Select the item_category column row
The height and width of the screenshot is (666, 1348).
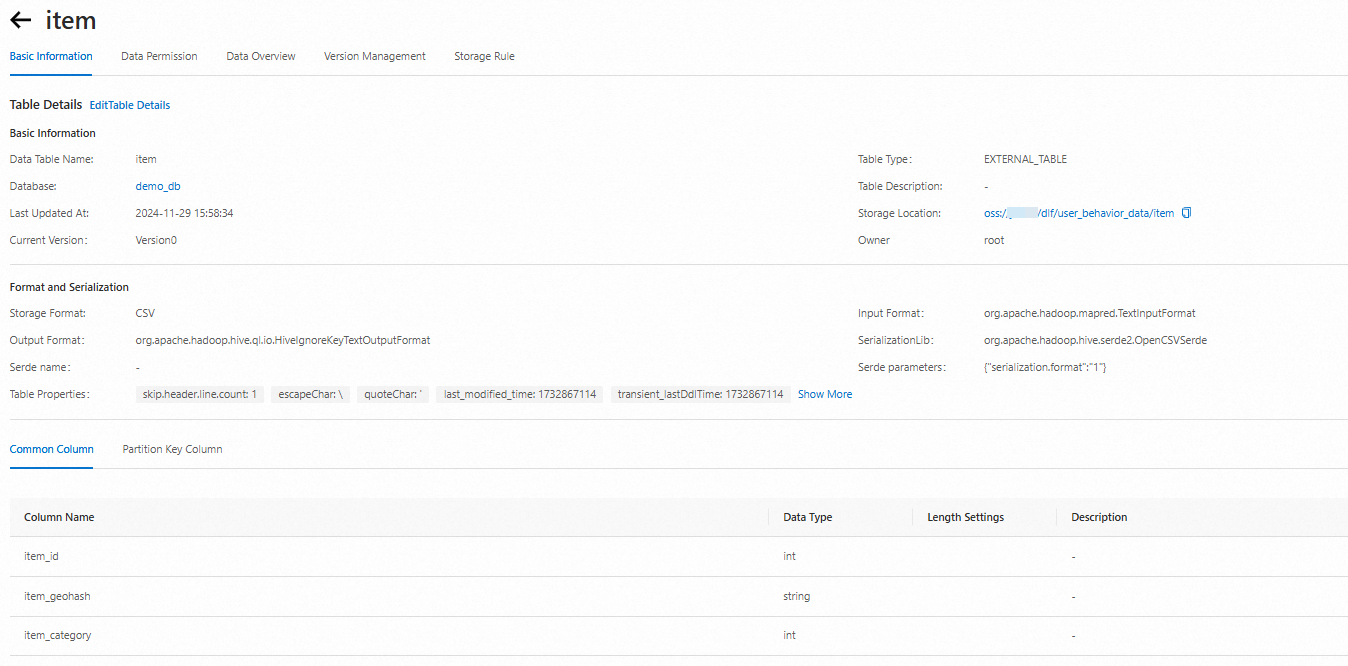(x=679, y=635)
